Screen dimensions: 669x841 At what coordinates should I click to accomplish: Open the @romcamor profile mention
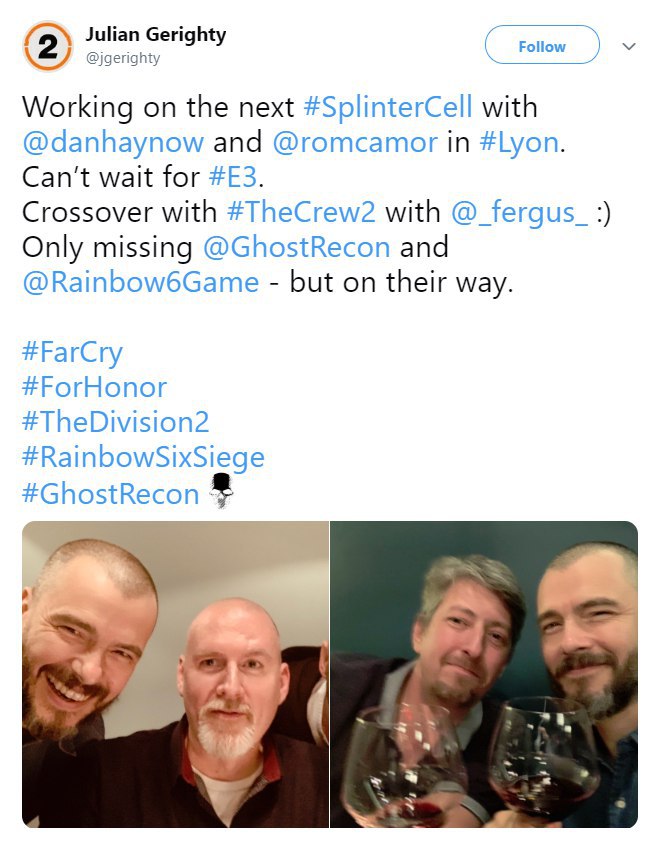pos(355,142)
